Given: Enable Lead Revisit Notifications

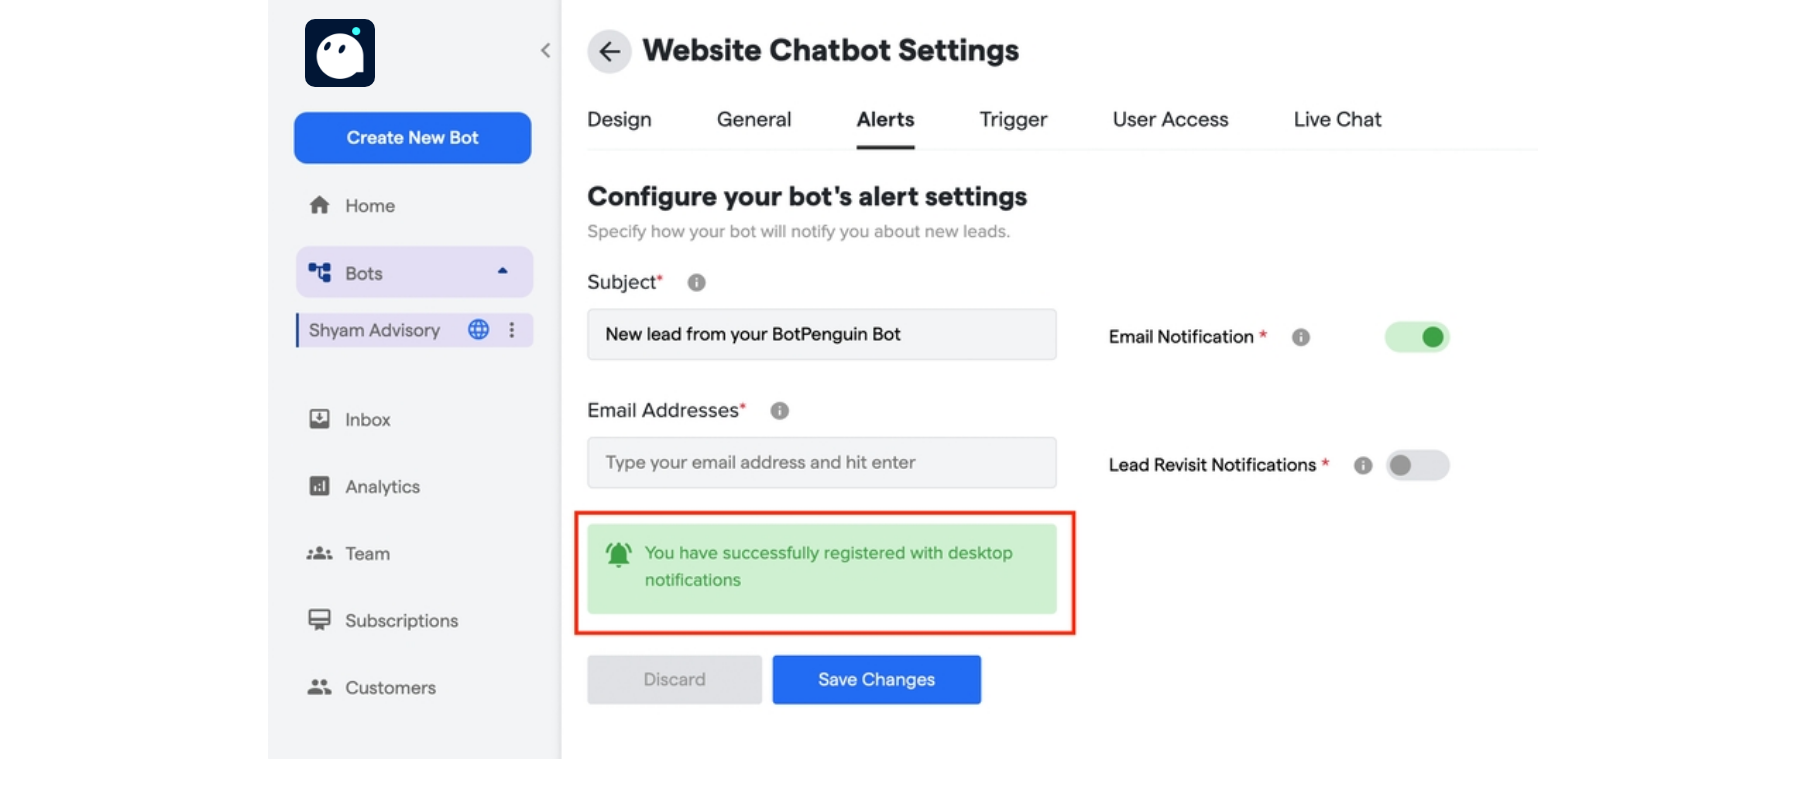Looking at the screenshot, I should pyautogui.click(x=1417, y=465).
